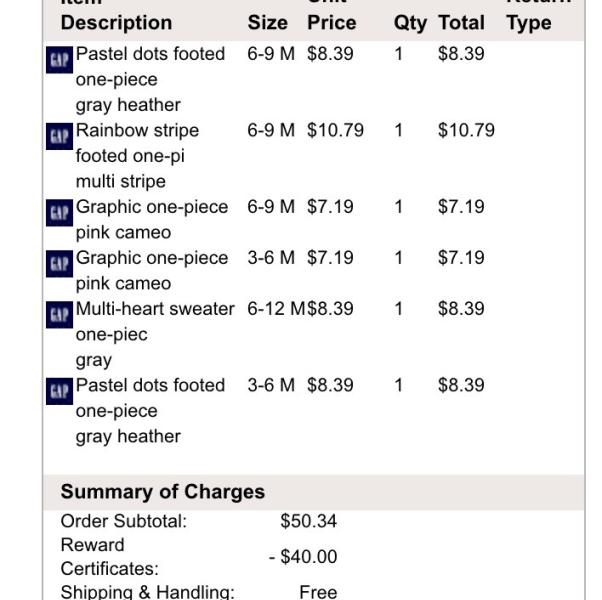This screenshot has width=602, height=600.
Task: Click the Shipping & Handling Free value
Action: 318,592
